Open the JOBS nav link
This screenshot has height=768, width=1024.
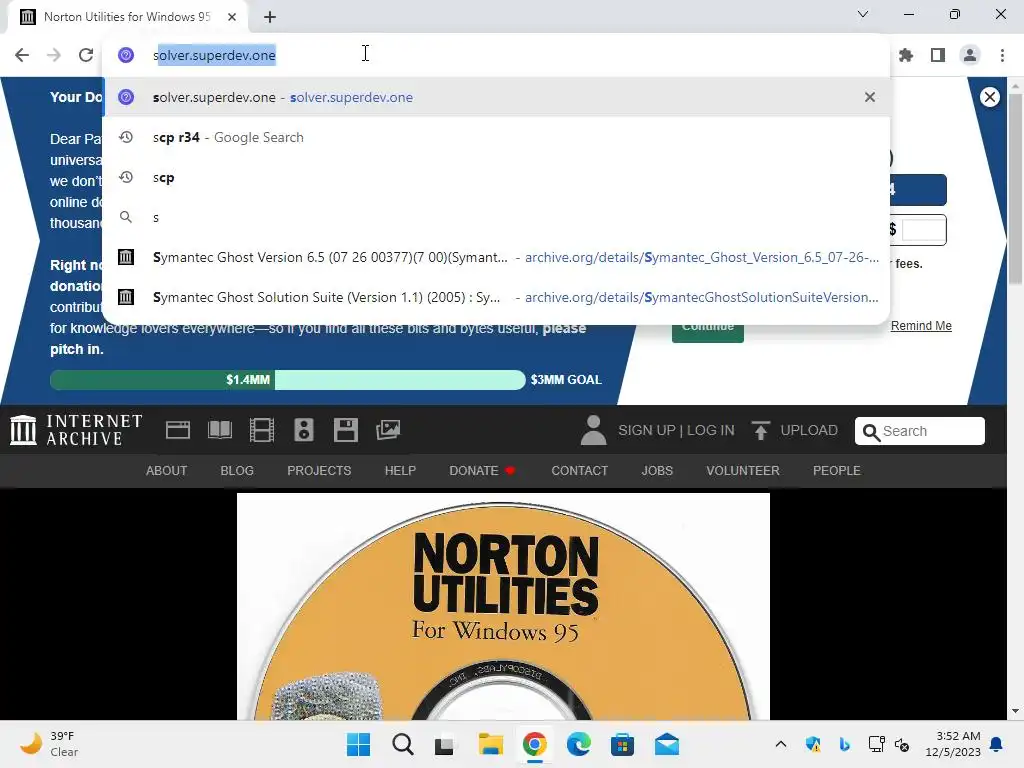point(657,471)
